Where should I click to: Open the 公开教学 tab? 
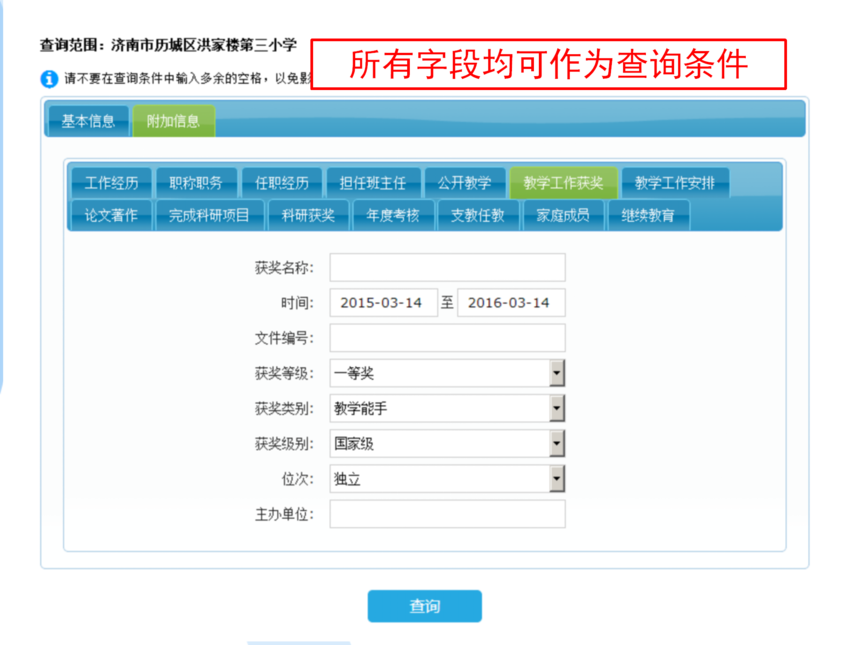pos(465,182)
